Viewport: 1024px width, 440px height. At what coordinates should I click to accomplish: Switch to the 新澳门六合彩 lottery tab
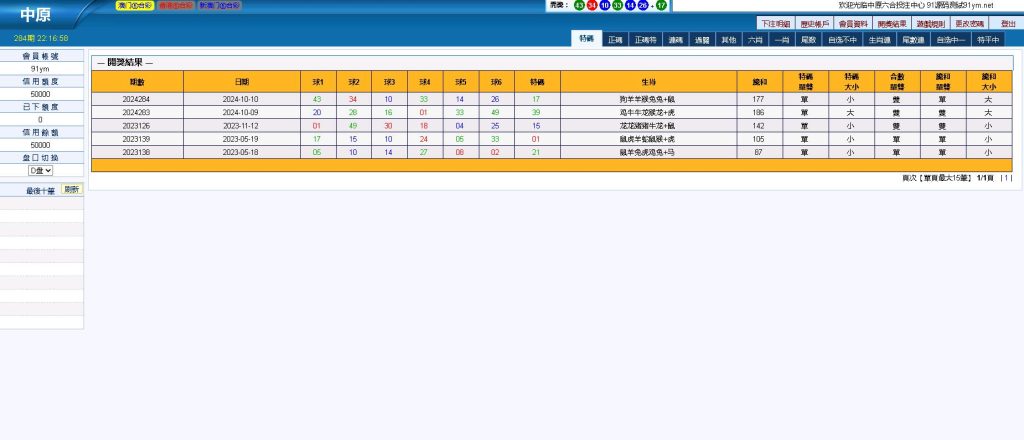point(220,6)
